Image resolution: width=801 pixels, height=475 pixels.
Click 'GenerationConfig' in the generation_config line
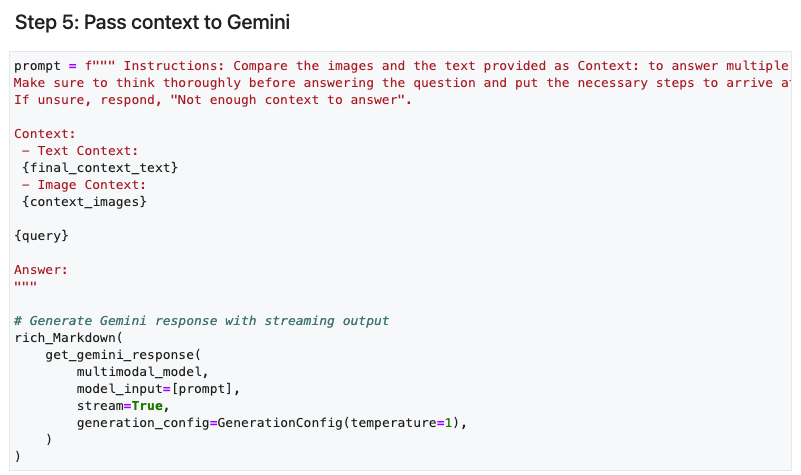[x=280, y=422]
